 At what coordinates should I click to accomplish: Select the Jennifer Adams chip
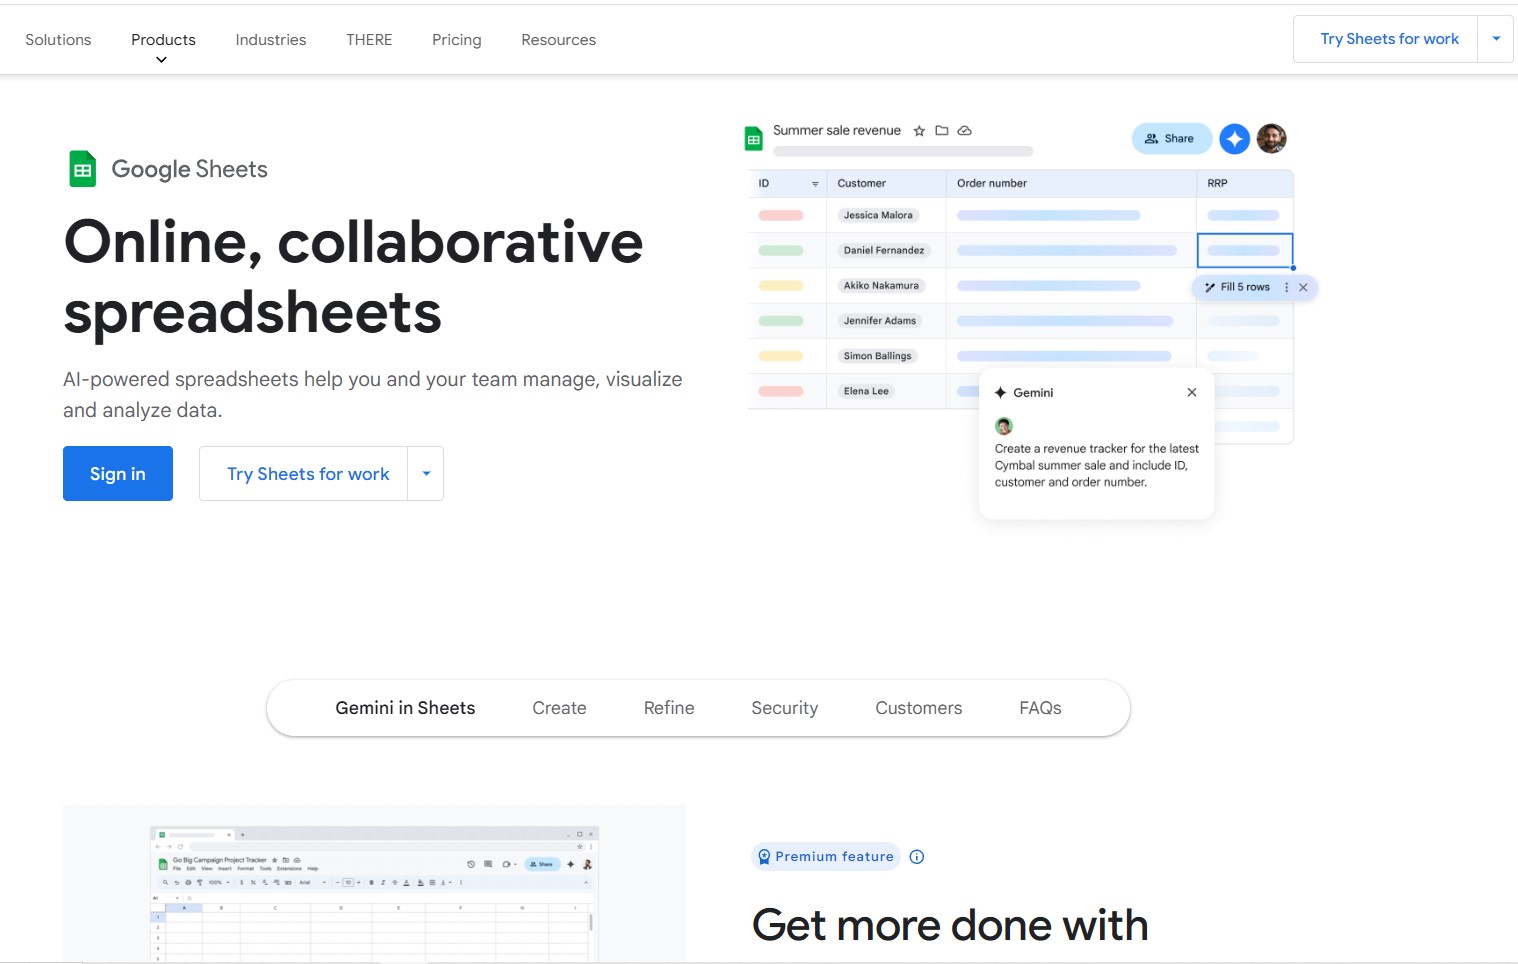[x=880, y=321]
